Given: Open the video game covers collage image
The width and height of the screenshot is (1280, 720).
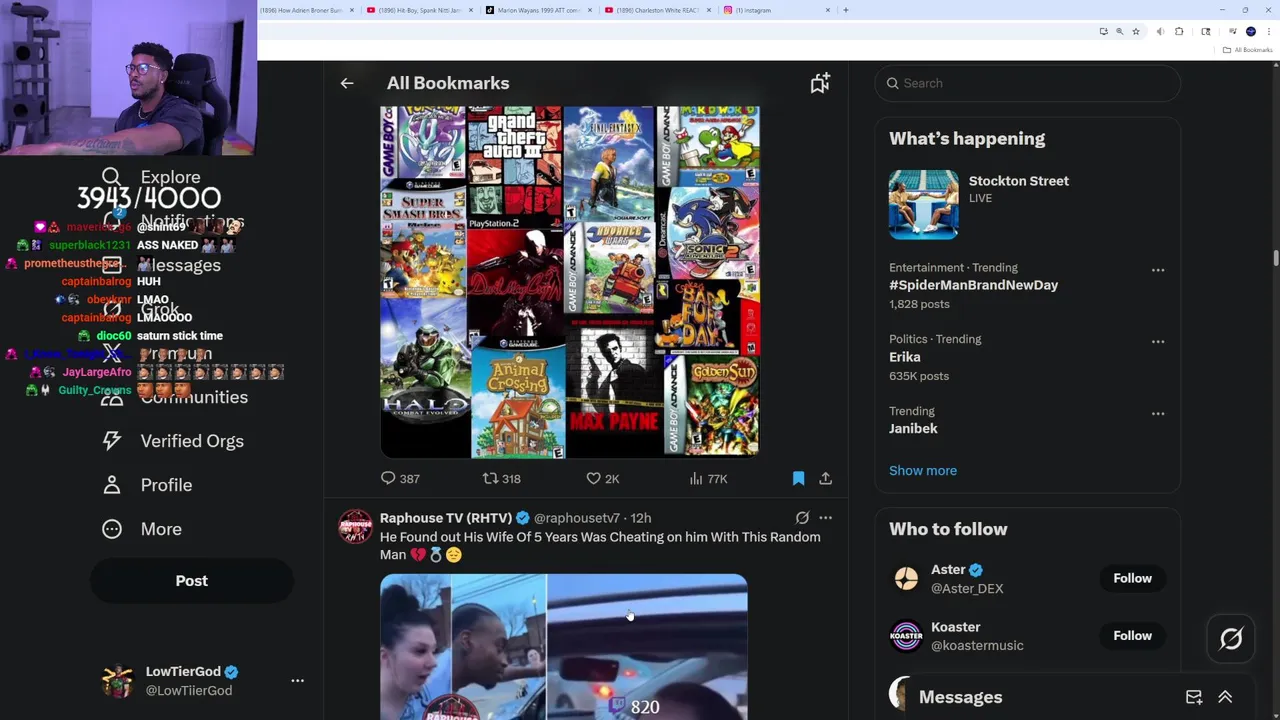Looking at the screenshot, I should click(570, 281).
